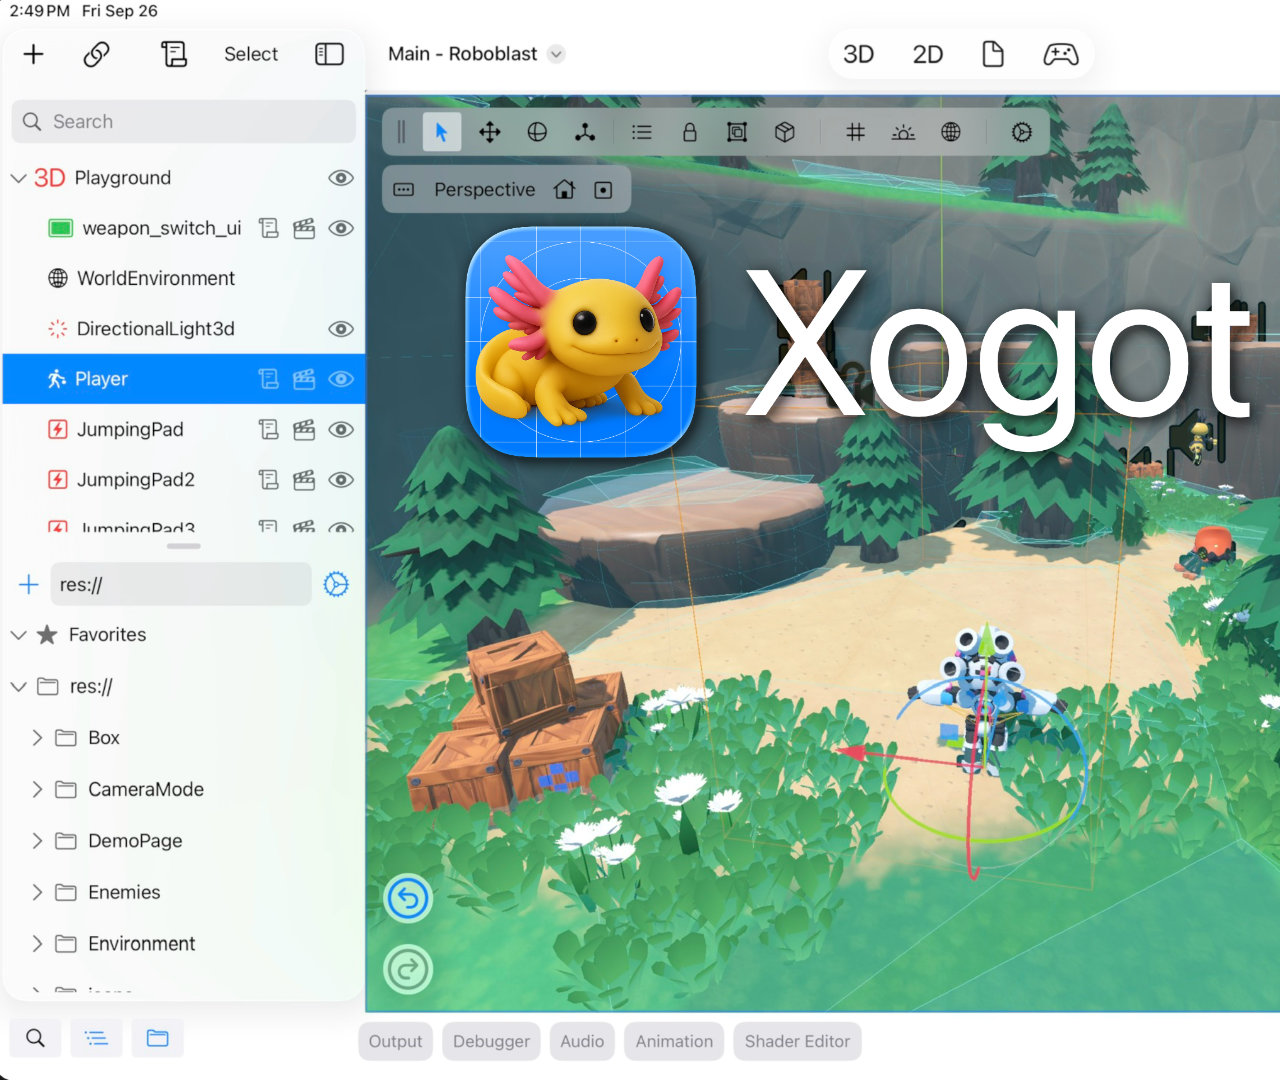This screenshot has height=1080, width=1280.
Task: Switch to the 2D editor tab
Action: [926, 54]
